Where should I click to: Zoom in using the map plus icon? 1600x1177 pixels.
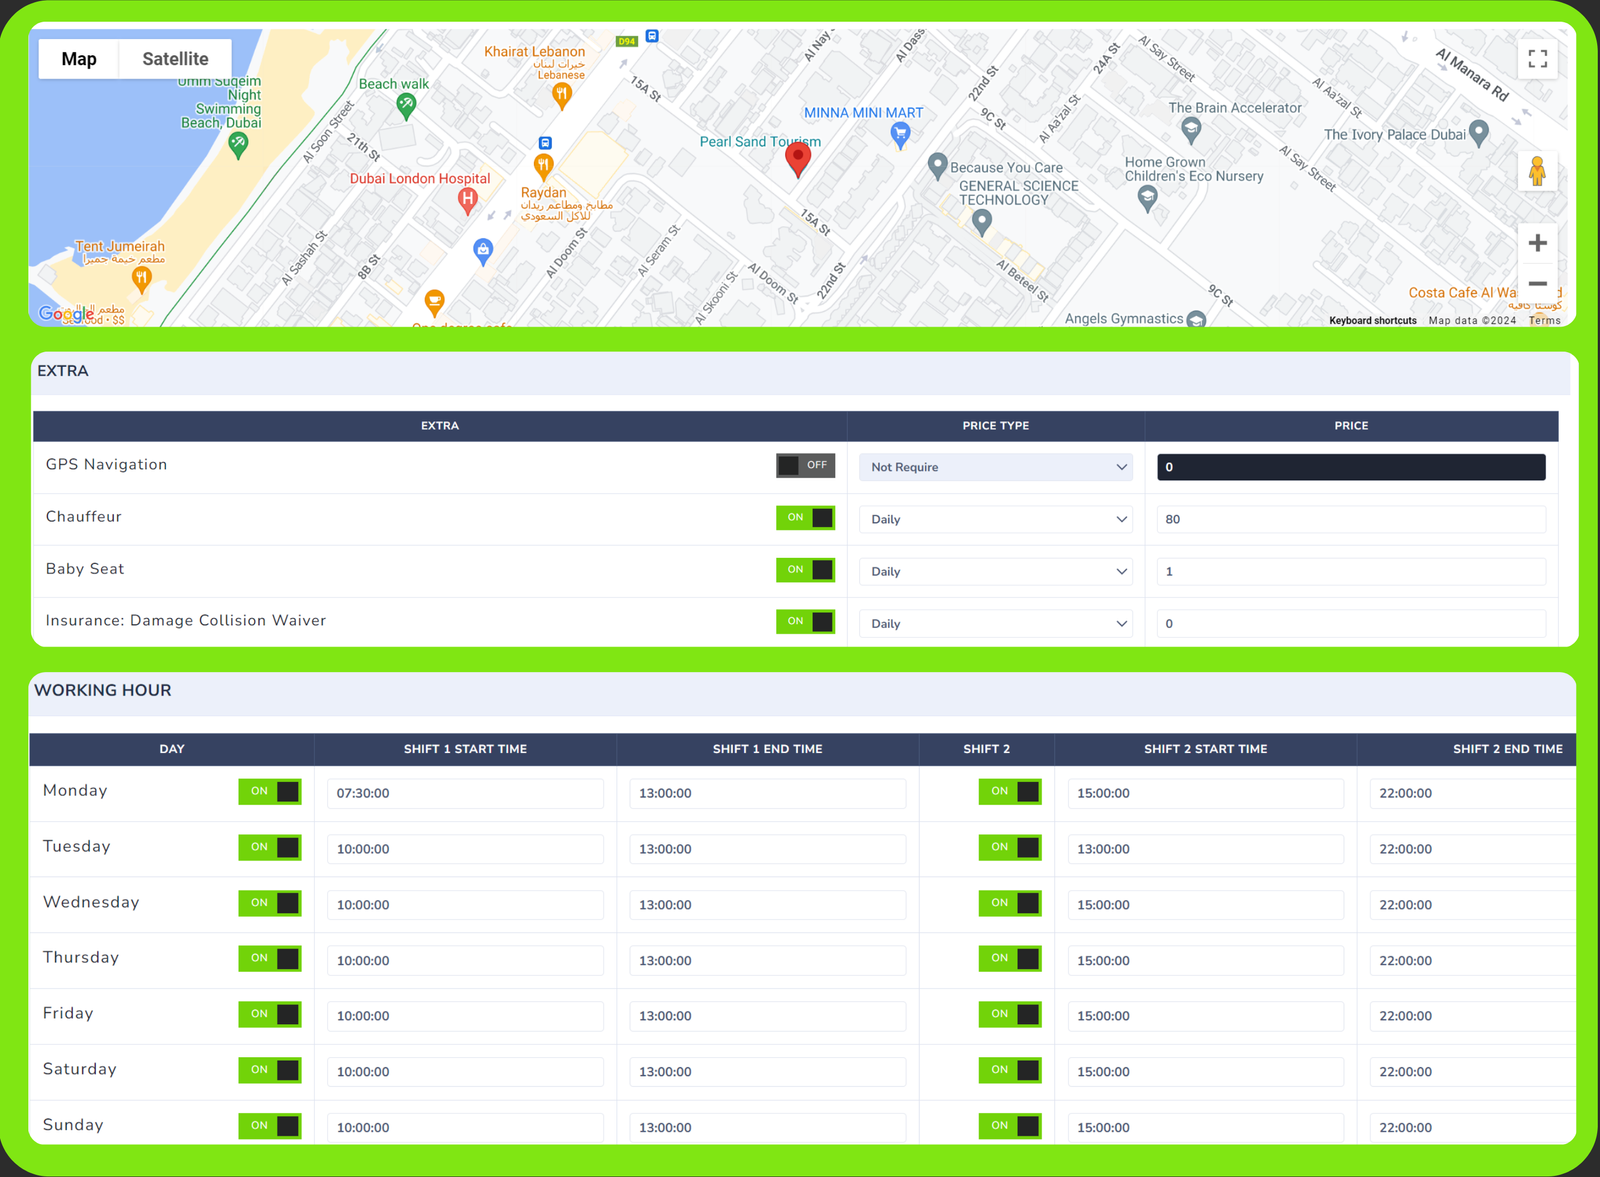pyautogui.click(x=1537, y=243)
